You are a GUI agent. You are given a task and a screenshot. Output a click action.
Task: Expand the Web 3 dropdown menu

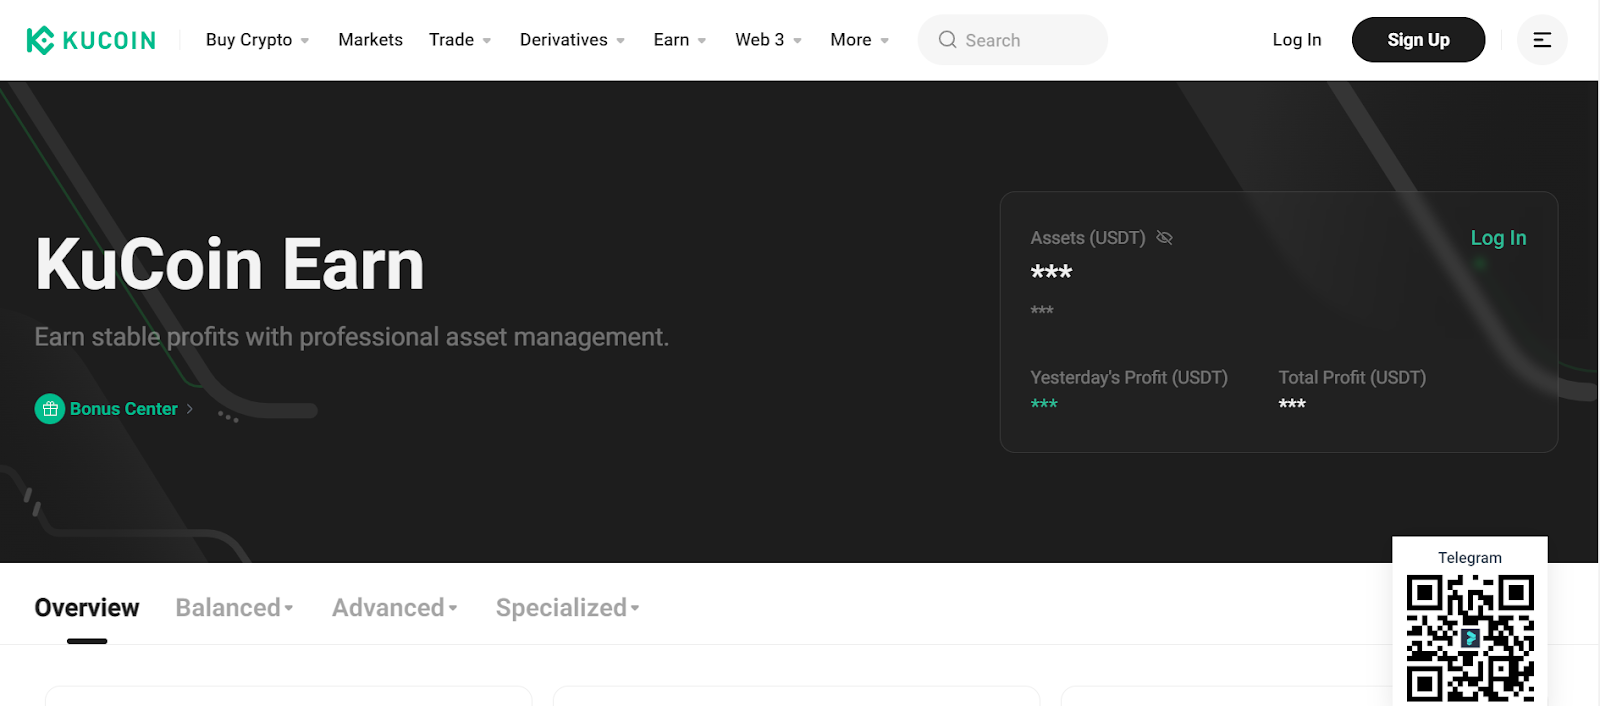point(768,40)
